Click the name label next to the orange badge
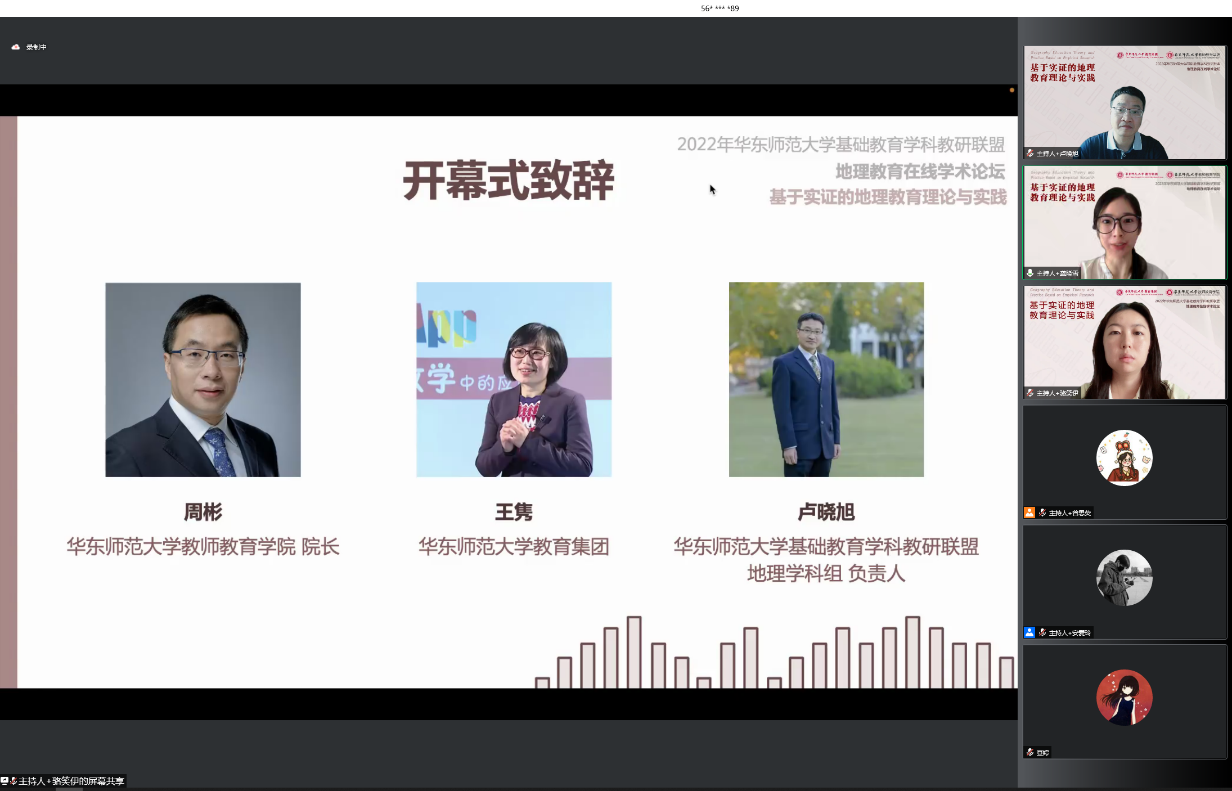 point(1070,513)
